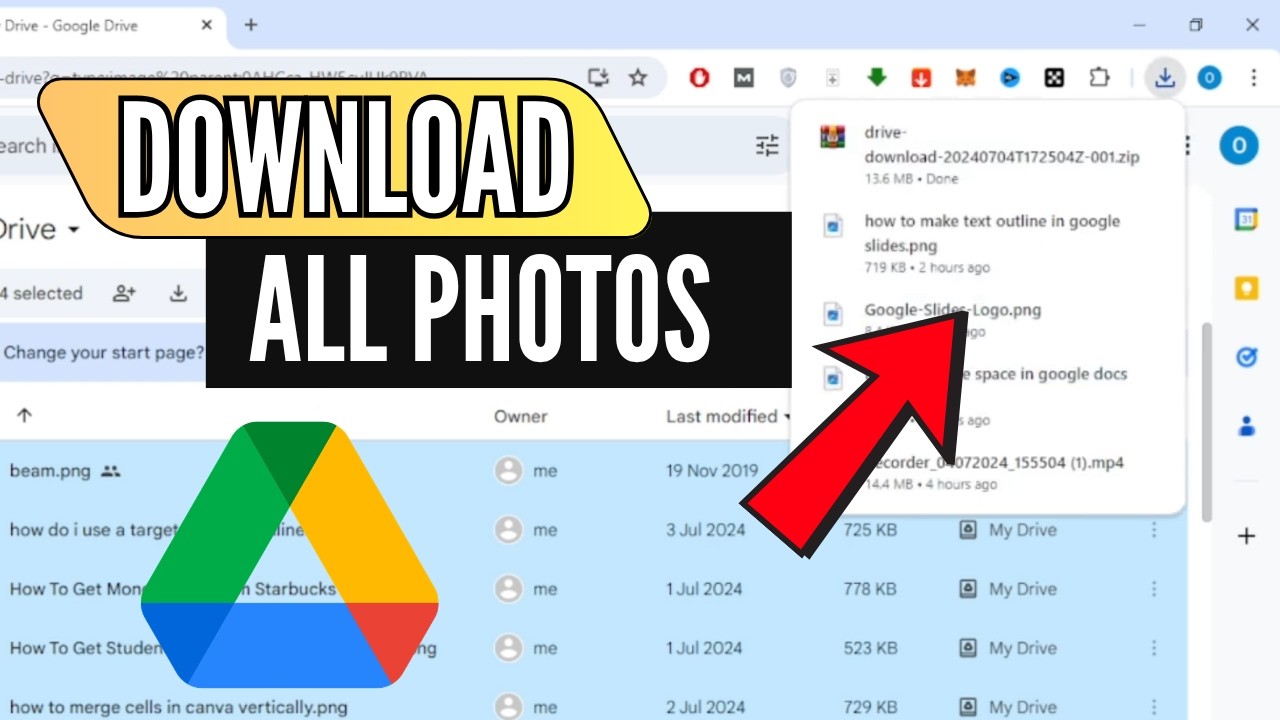Image resolution: width=1280 pixels, height=720 pixels.
Task: Click the file icon for text outline png
Action: coord(832,226)
